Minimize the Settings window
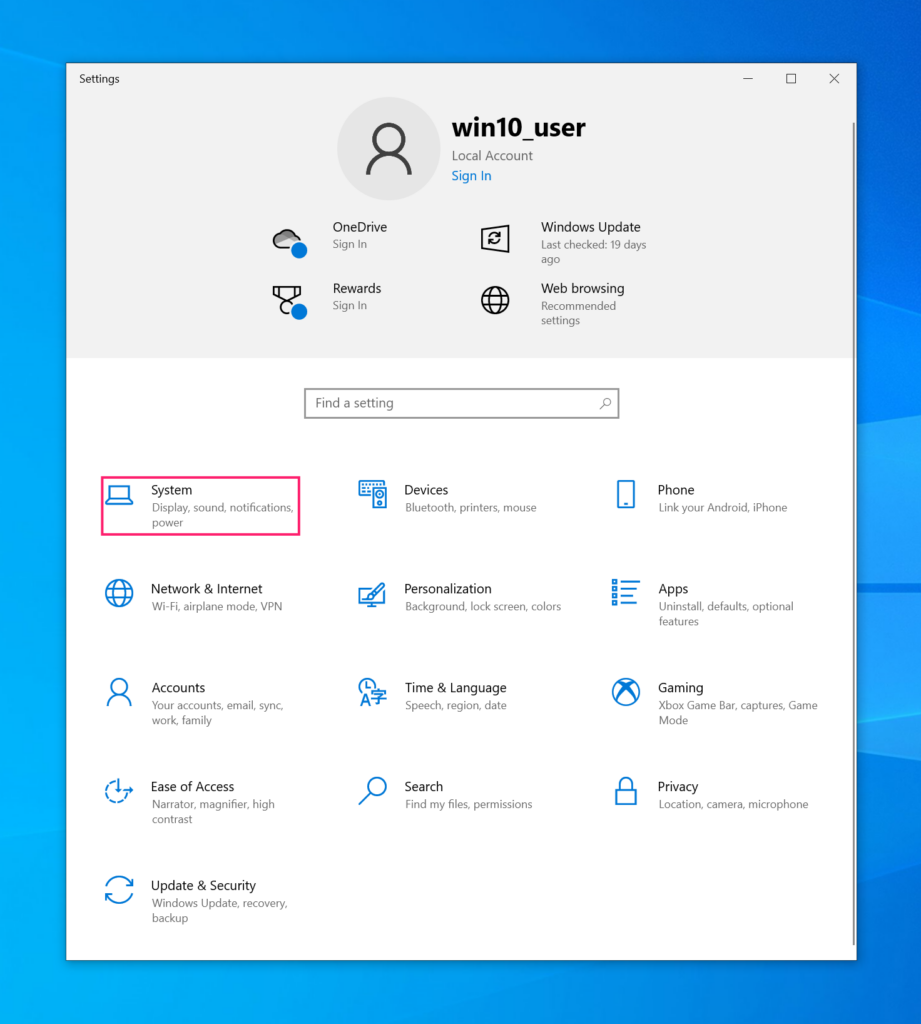921x1024 pixels. pyautogui.click(x=748, y=78)
